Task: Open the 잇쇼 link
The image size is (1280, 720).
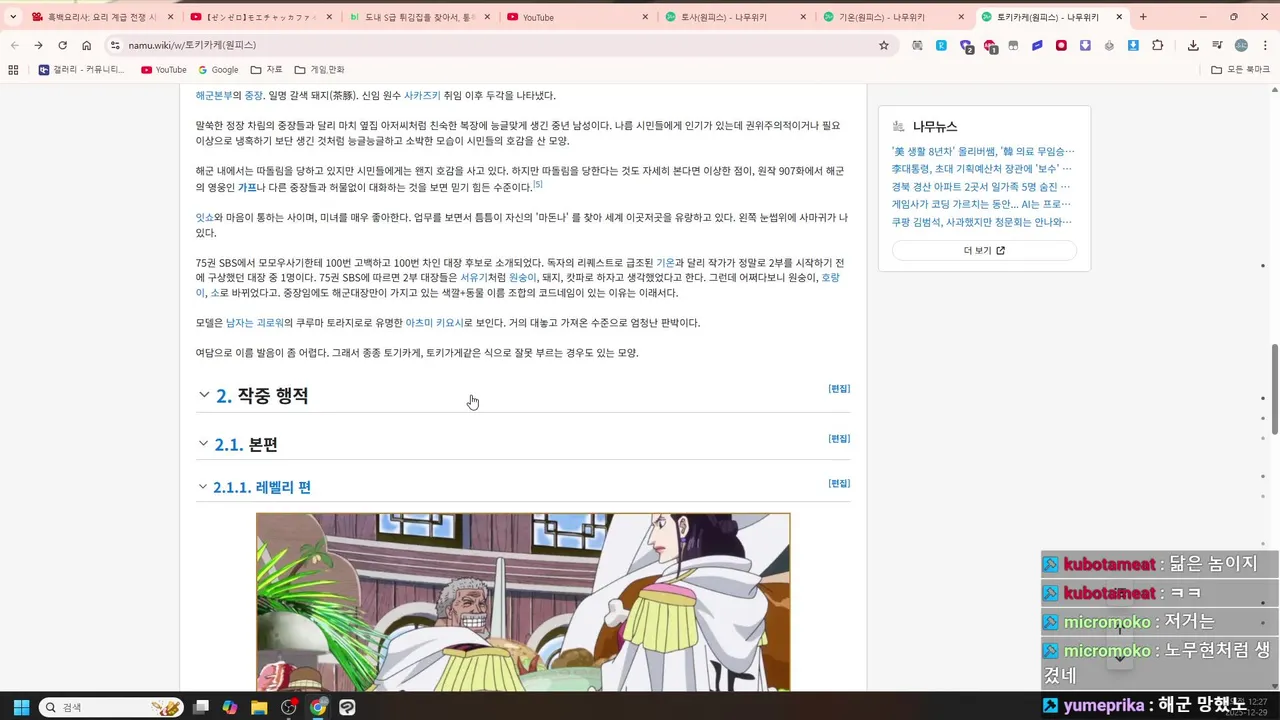Action: point(204,217)
